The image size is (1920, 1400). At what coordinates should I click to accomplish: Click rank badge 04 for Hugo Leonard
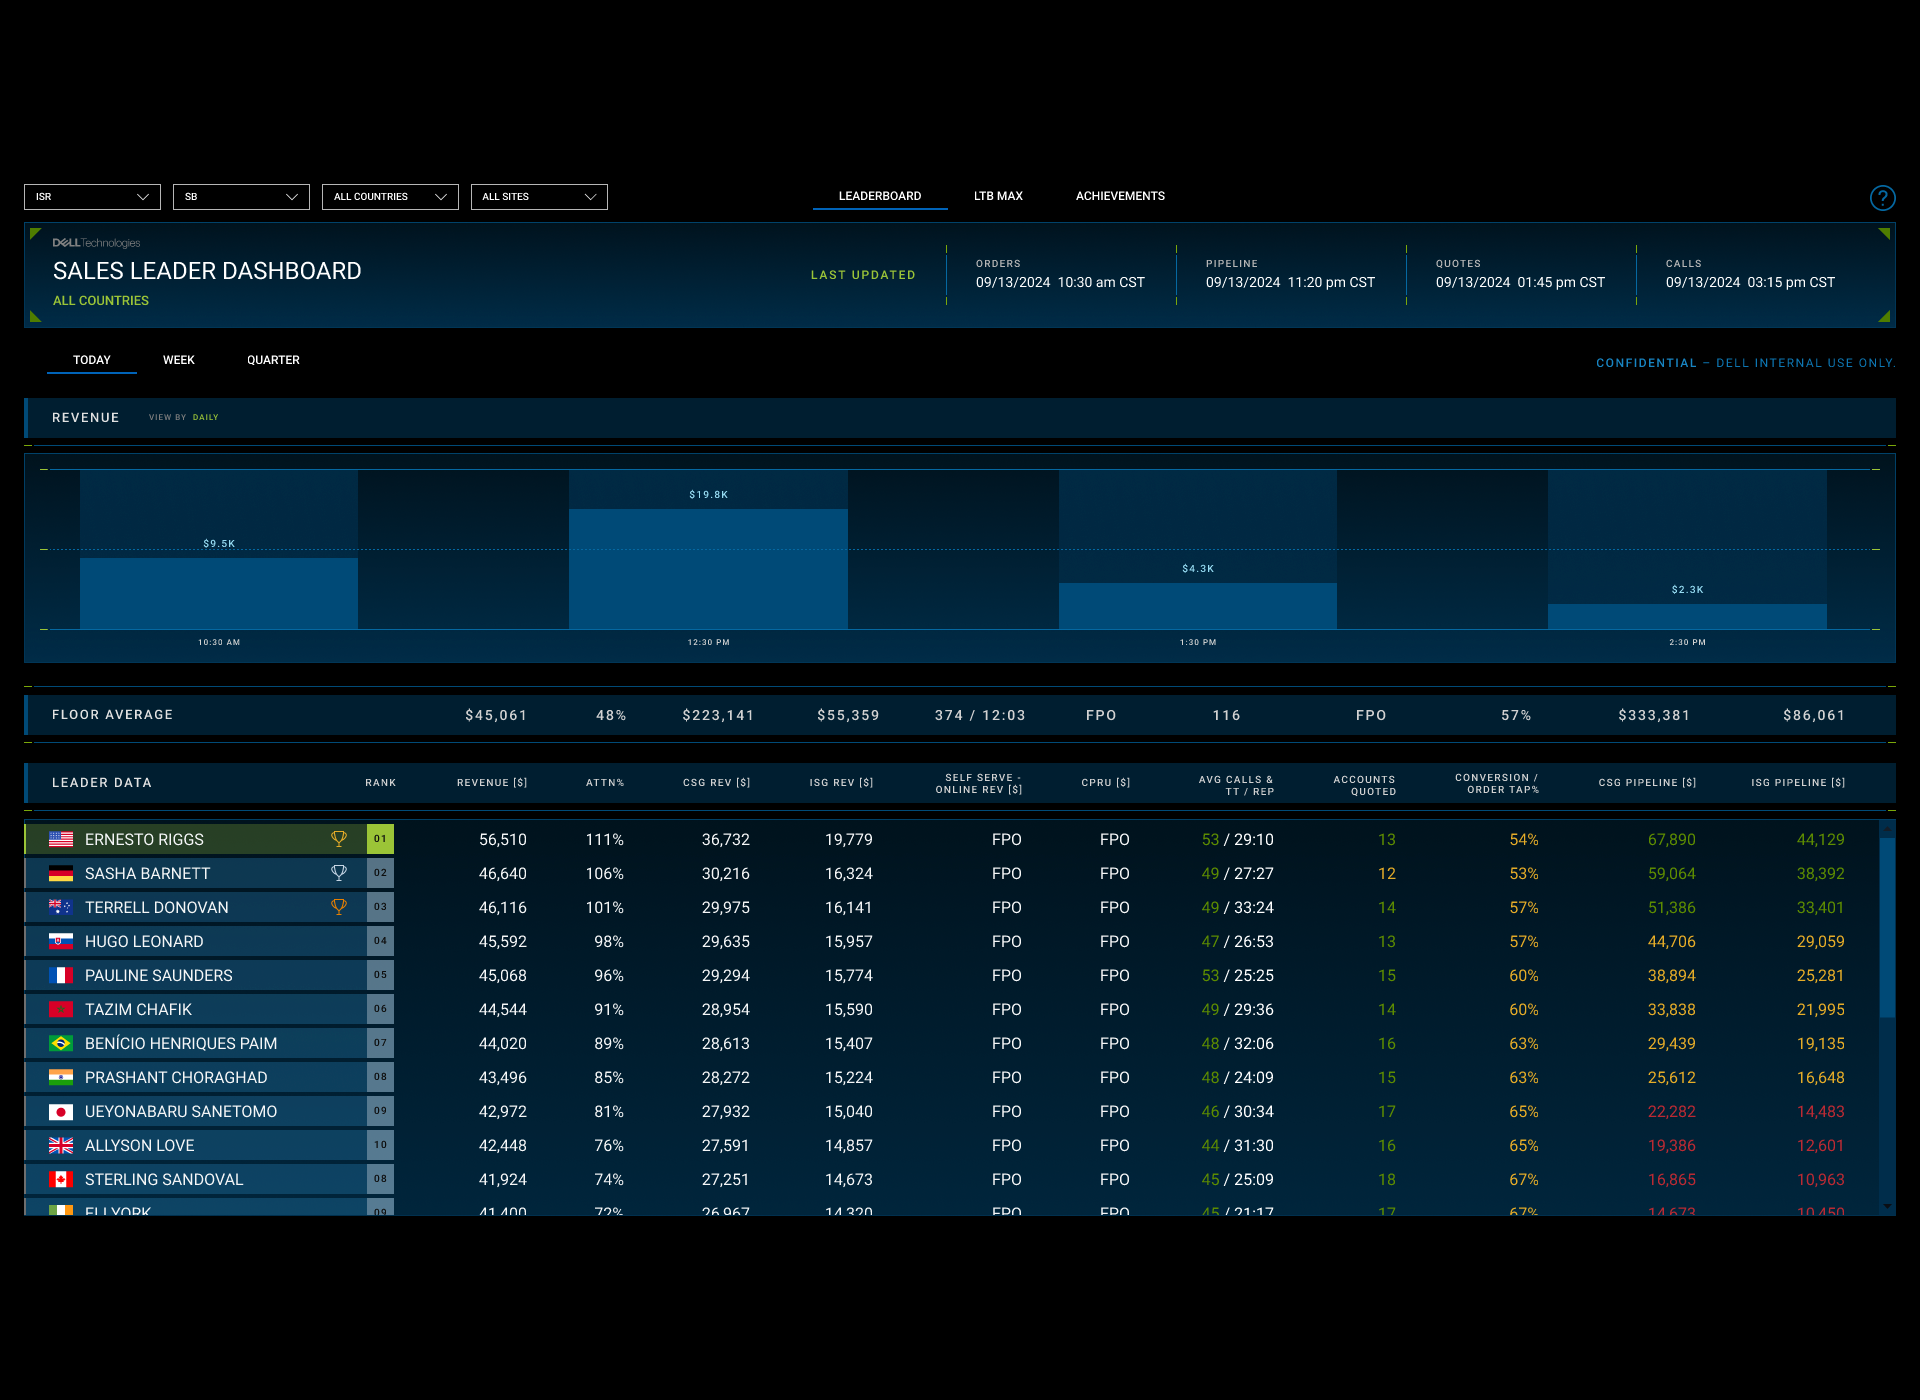[x=380, y=941]
